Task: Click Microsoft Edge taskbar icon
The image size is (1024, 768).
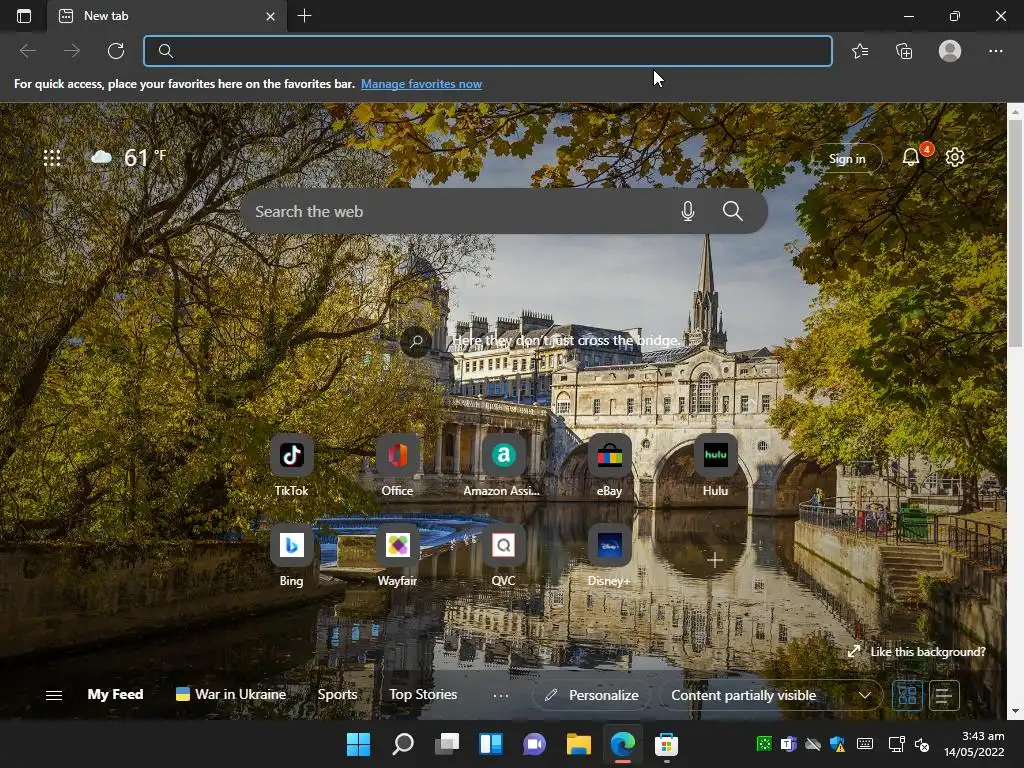Action: click(x=622, y=744)
